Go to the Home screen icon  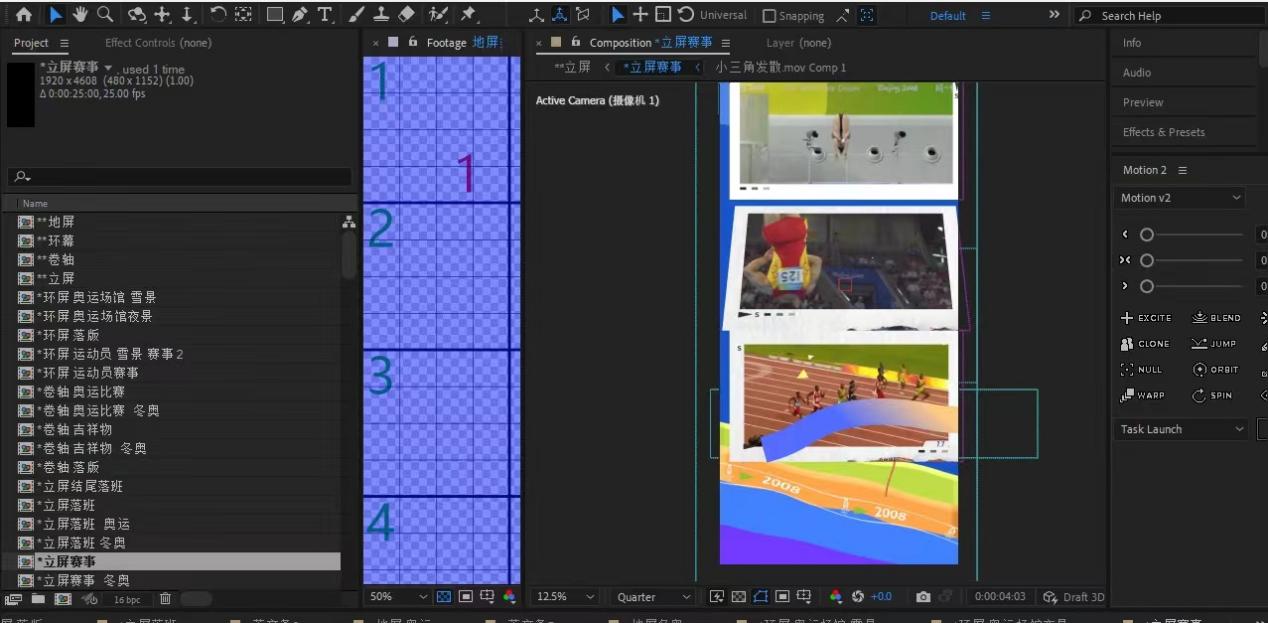tap(24, 15)
